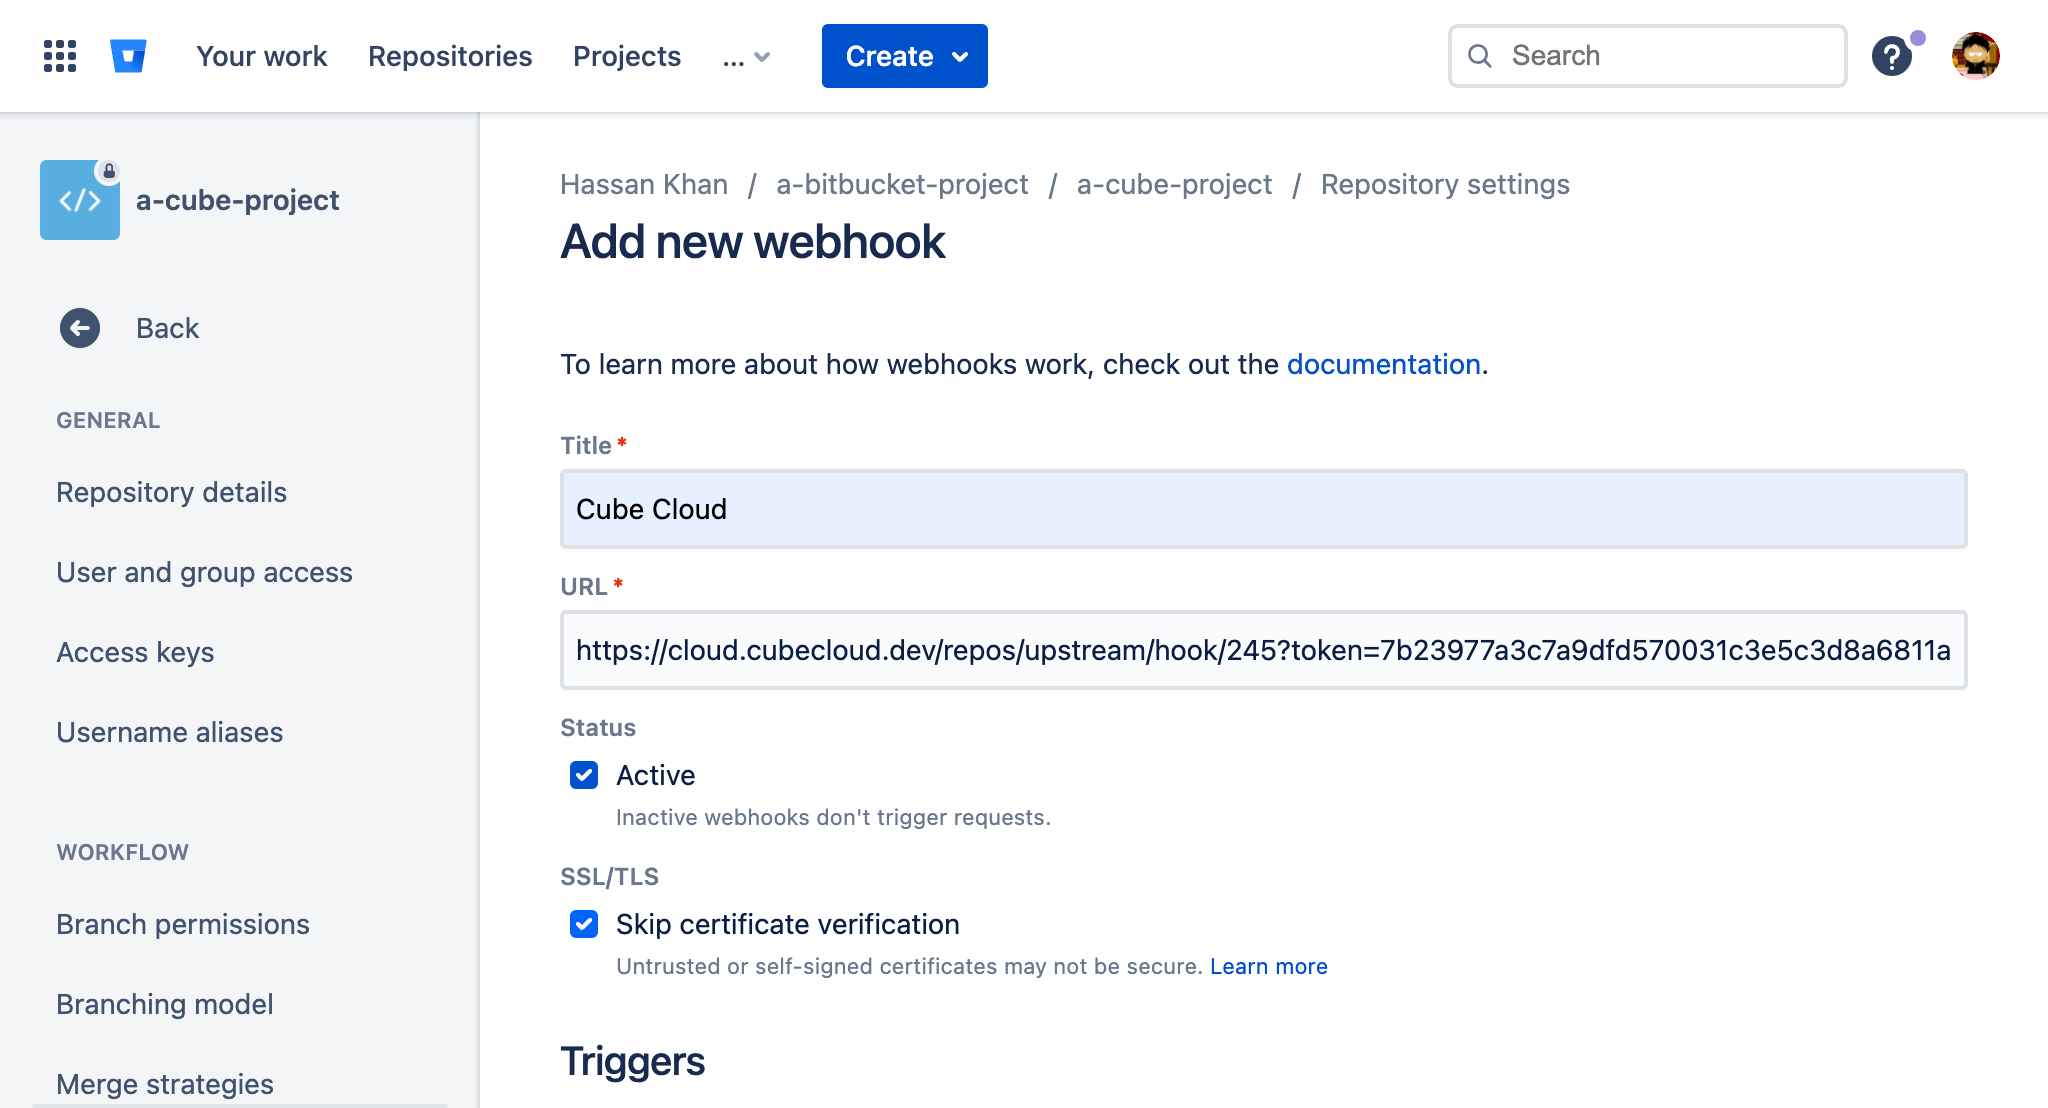Expand the more navigation items dropdown

point(746,57)
